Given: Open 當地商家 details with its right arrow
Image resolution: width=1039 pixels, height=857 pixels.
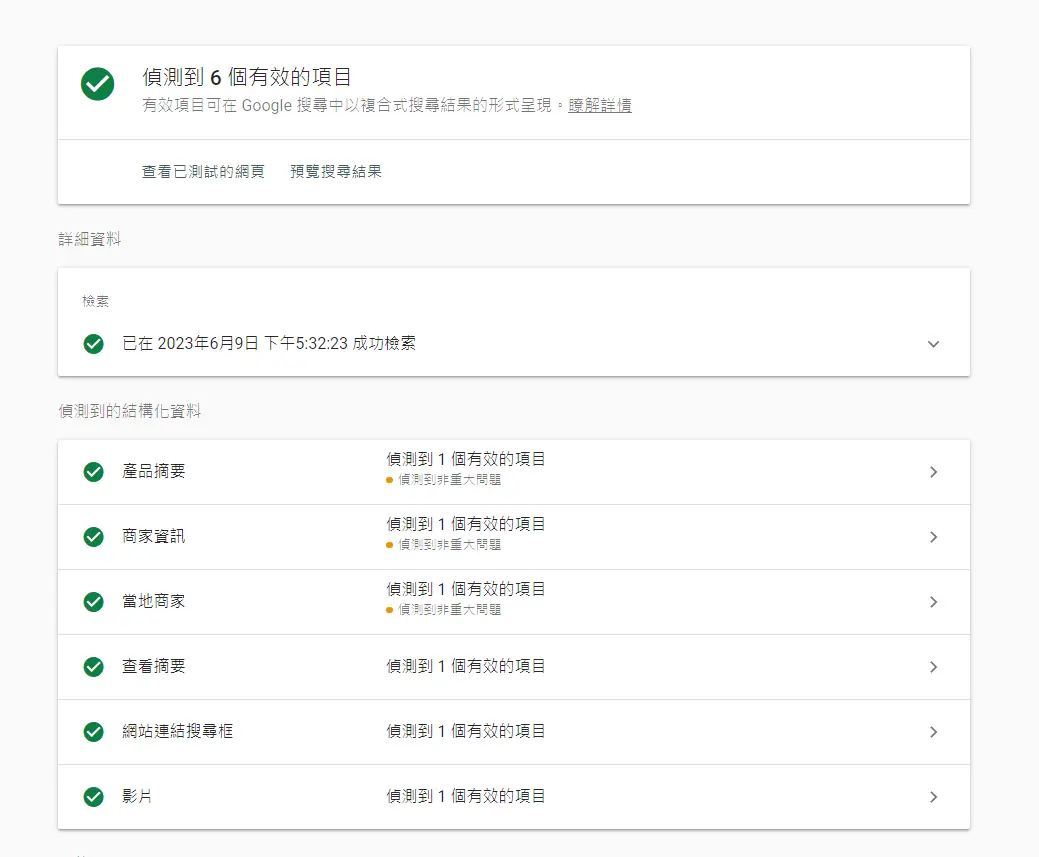Looking at the screenshot, I should [x=933, y=602].
